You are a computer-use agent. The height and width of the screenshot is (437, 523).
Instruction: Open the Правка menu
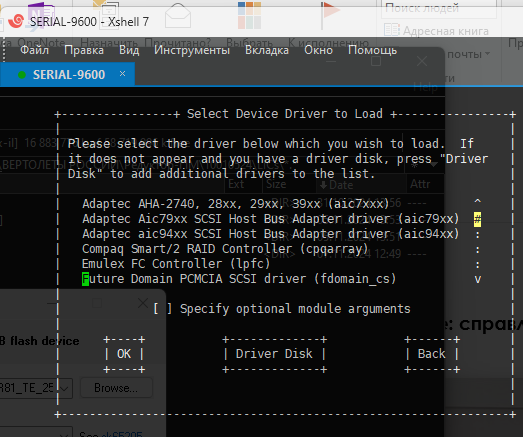84,50
